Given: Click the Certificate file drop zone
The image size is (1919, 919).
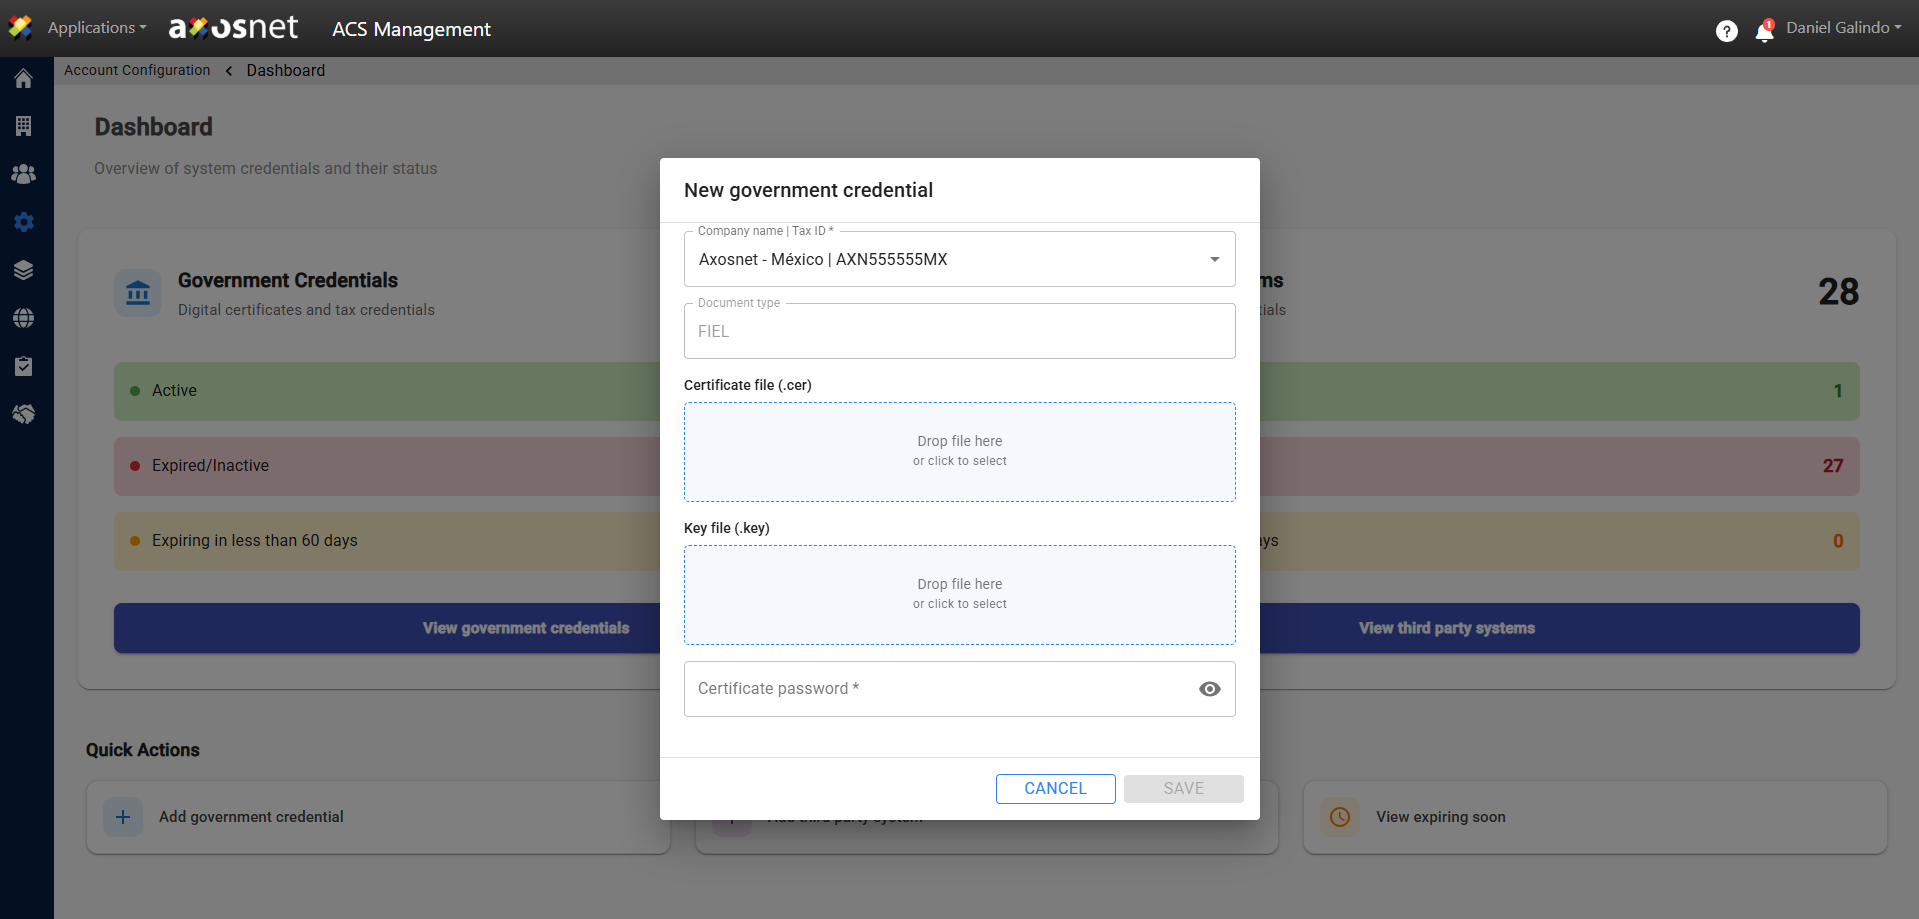Looking at the screenshot, I should (959, 451).
